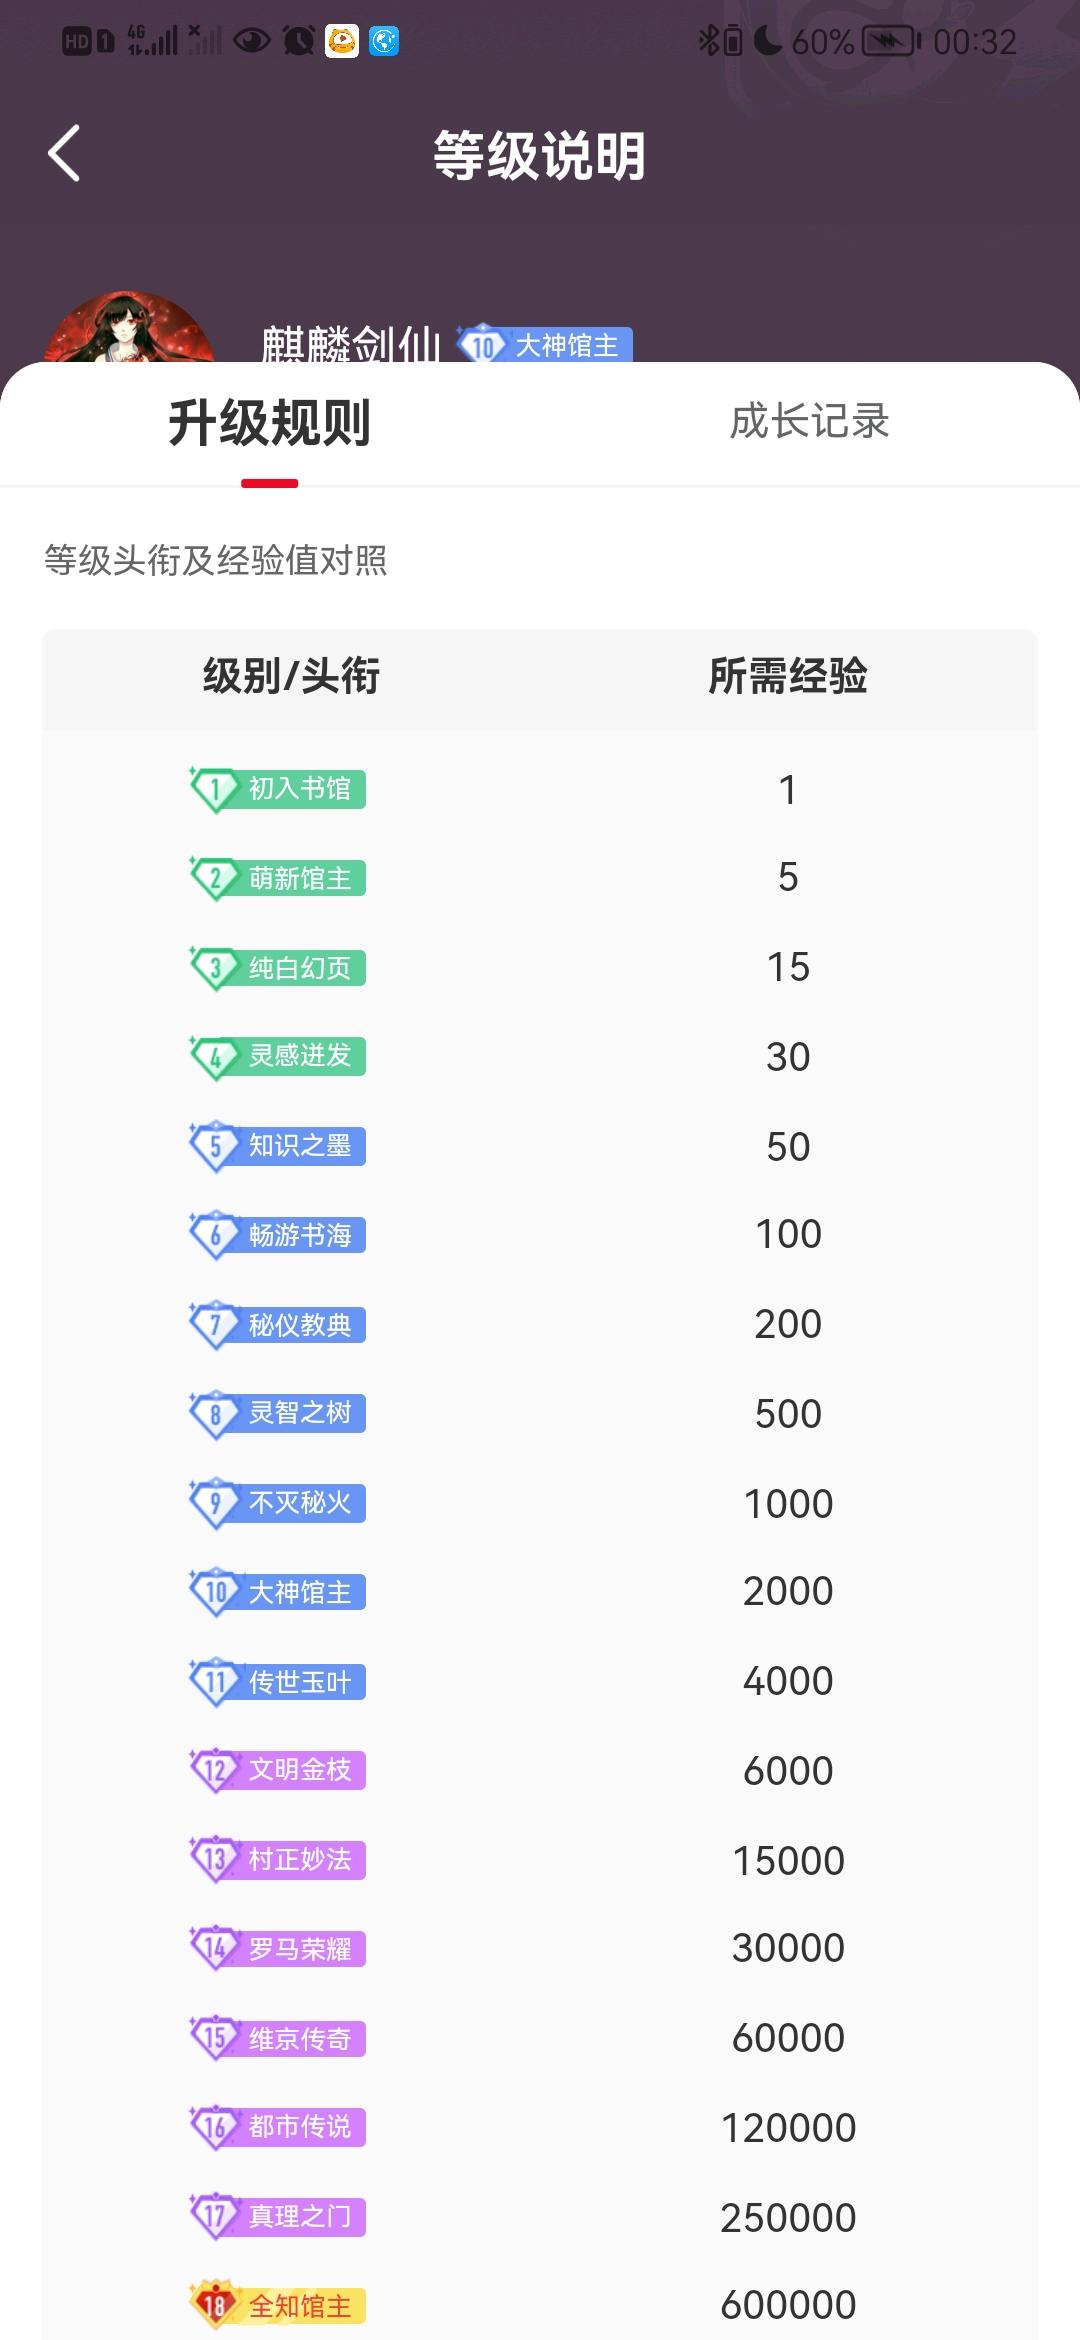The width and height of the screenshot is (1080, 2340).
Task: Click the 级别/头衔 column header
Action: click(x=291, y=676)
